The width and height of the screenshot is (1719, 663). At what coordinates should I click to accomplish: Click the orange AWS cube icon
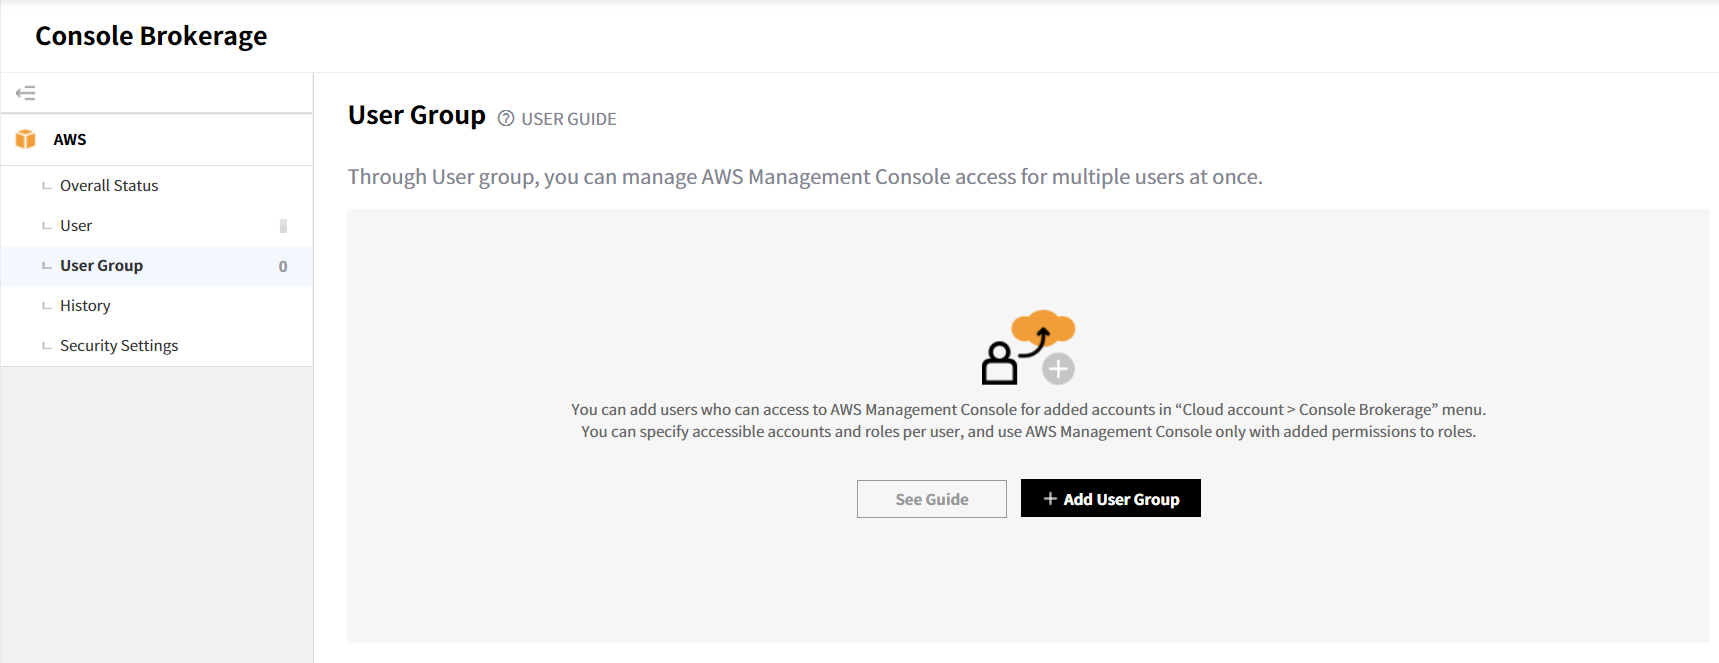tap(26, 139)
